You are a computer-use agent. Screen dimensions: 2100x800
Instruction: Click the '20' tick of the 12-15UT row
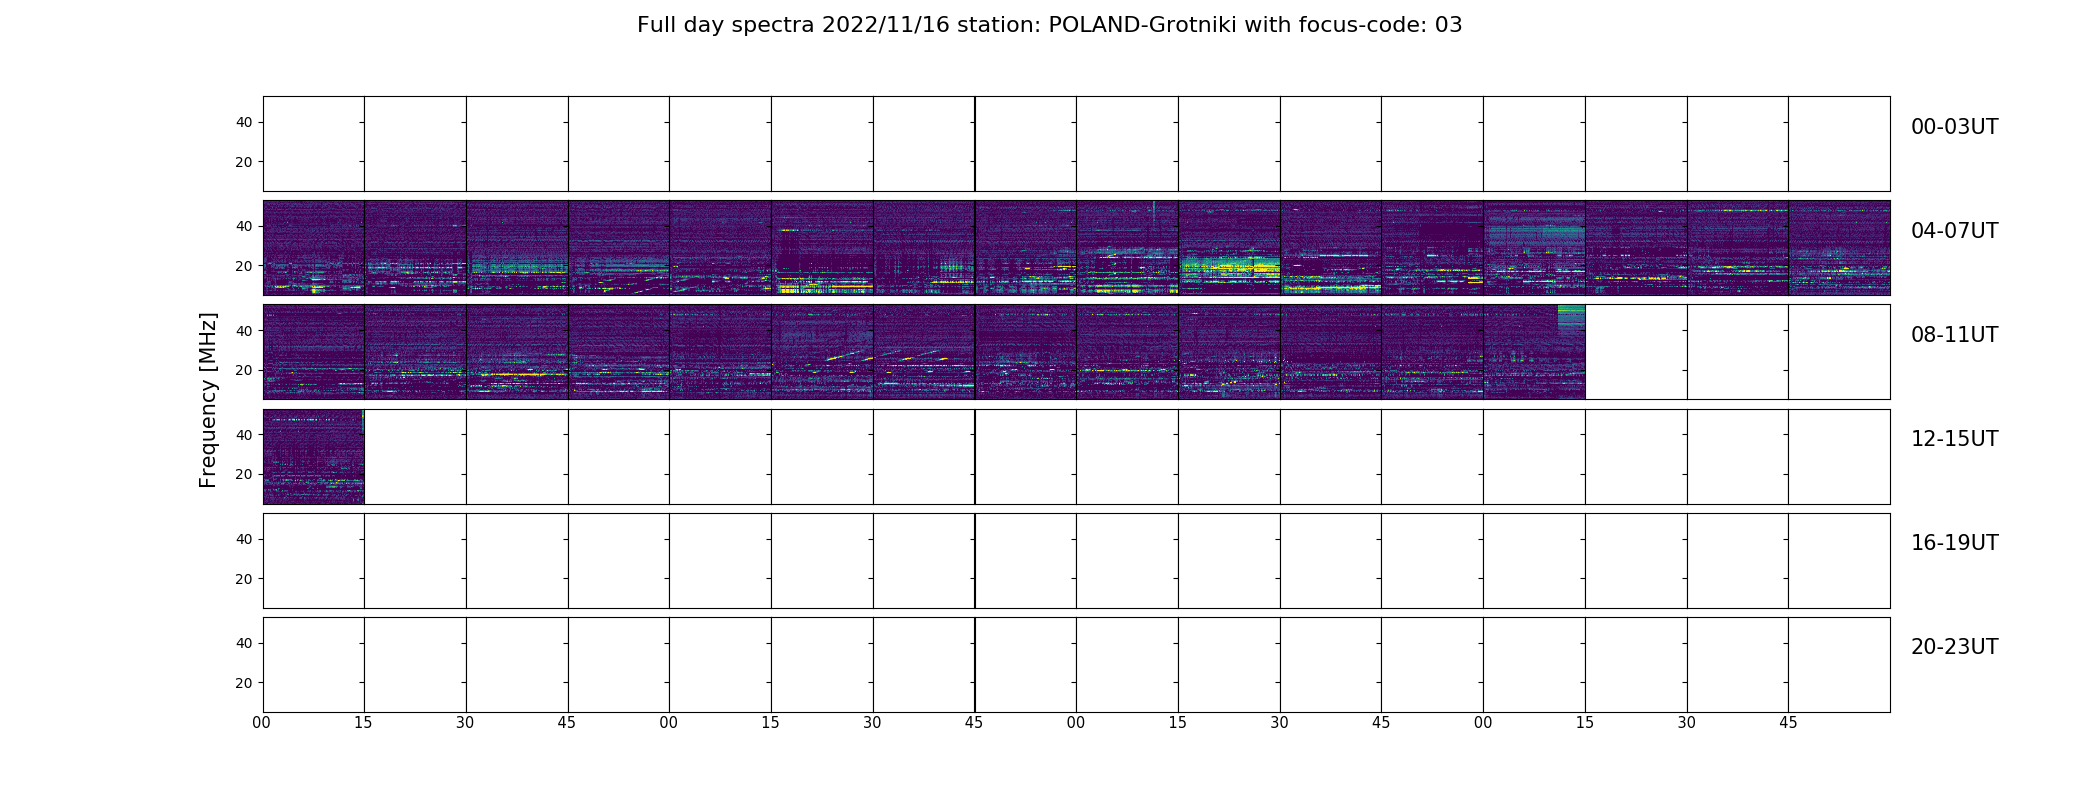(x=244, y=474)
